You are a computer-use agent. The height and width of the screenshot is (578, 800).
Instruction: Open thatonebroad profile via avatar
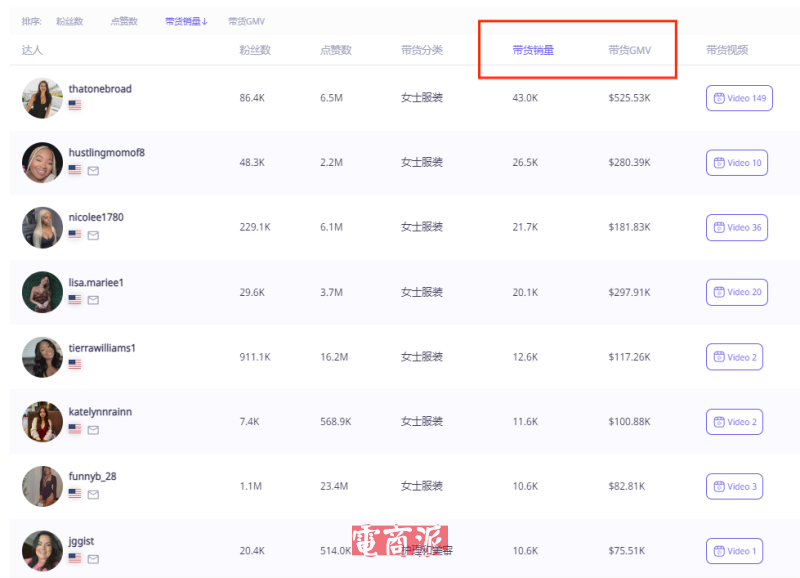point(42,98)
